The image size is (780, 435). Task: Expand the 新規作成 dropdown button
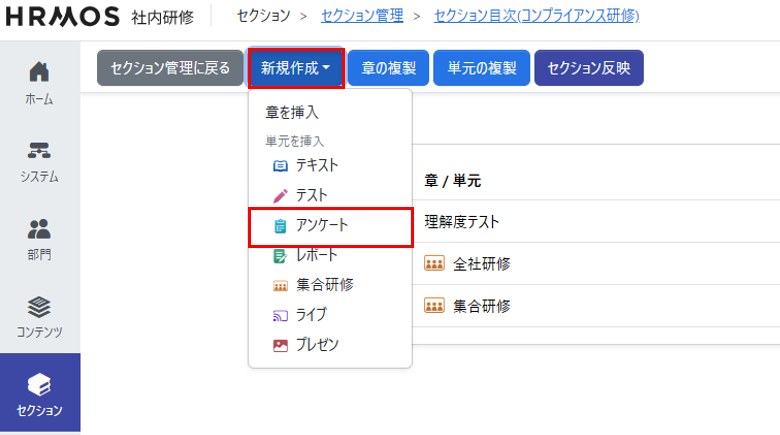click(296, 68)
